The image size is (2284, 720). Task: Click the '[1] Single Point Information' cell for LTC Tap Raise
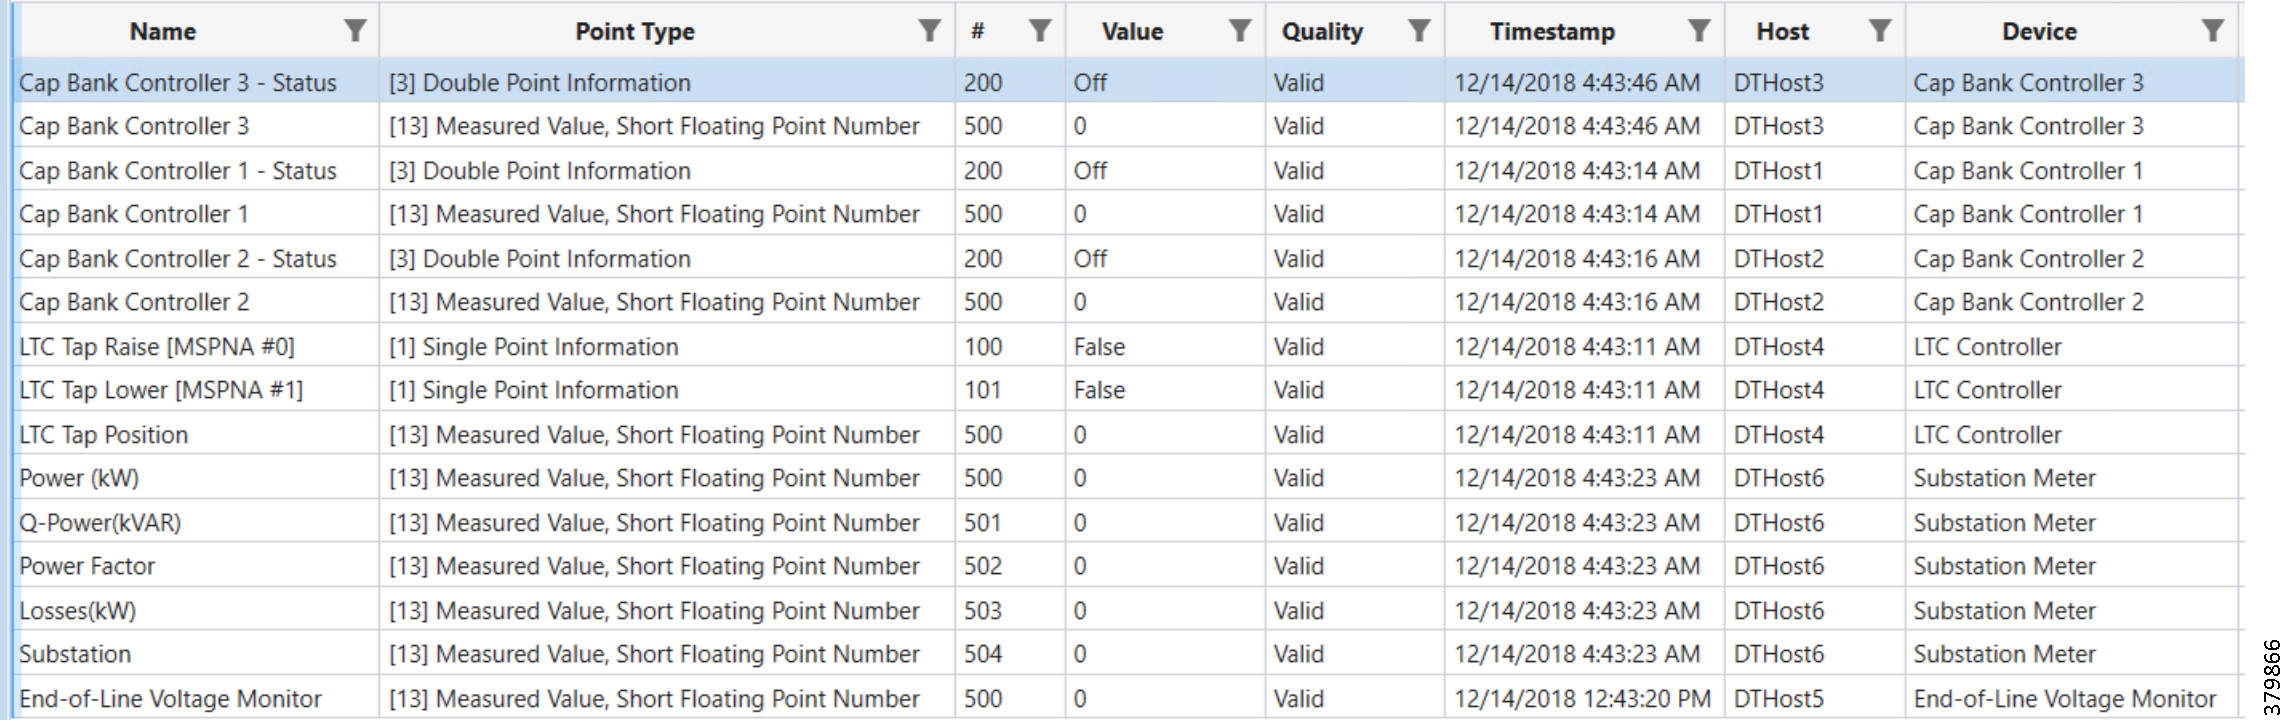click(533, 347)
